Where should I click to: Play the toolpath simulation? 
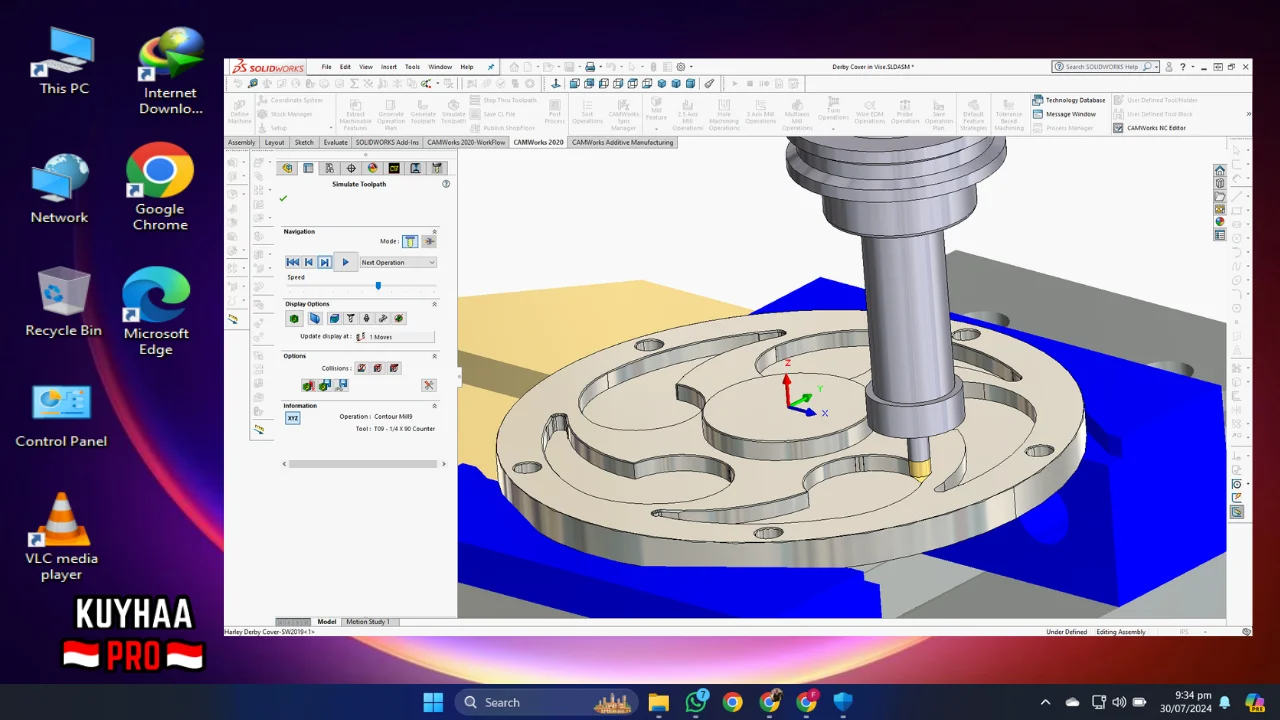click(x=345, y=262)
